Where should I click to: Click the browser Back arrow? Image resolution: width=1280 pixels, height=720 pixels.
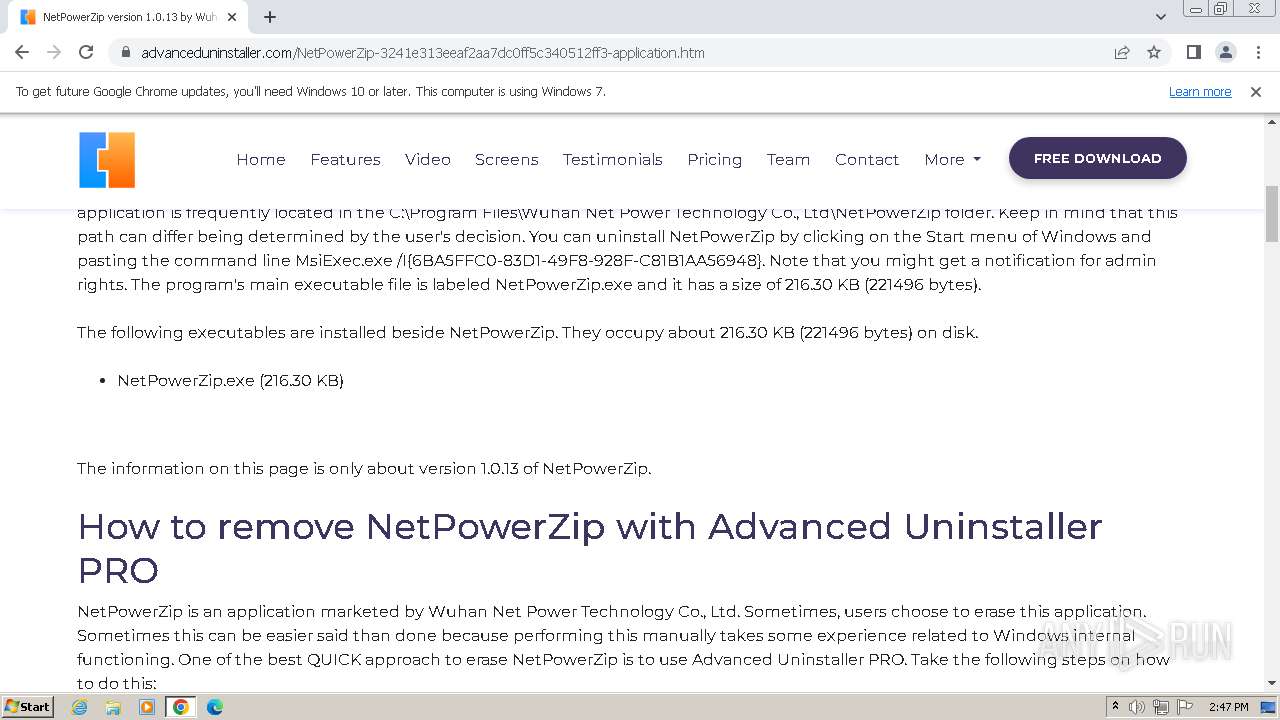22,52
